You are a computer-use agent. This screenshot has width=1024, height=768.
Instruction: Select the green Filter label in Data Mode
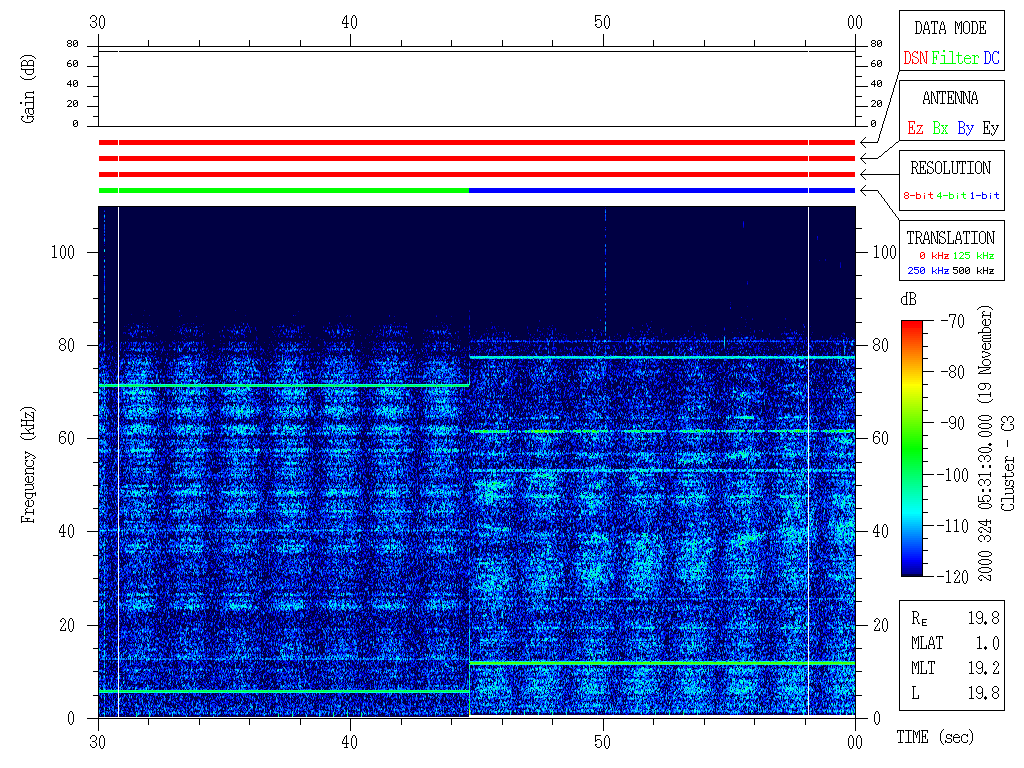[955, 58]
